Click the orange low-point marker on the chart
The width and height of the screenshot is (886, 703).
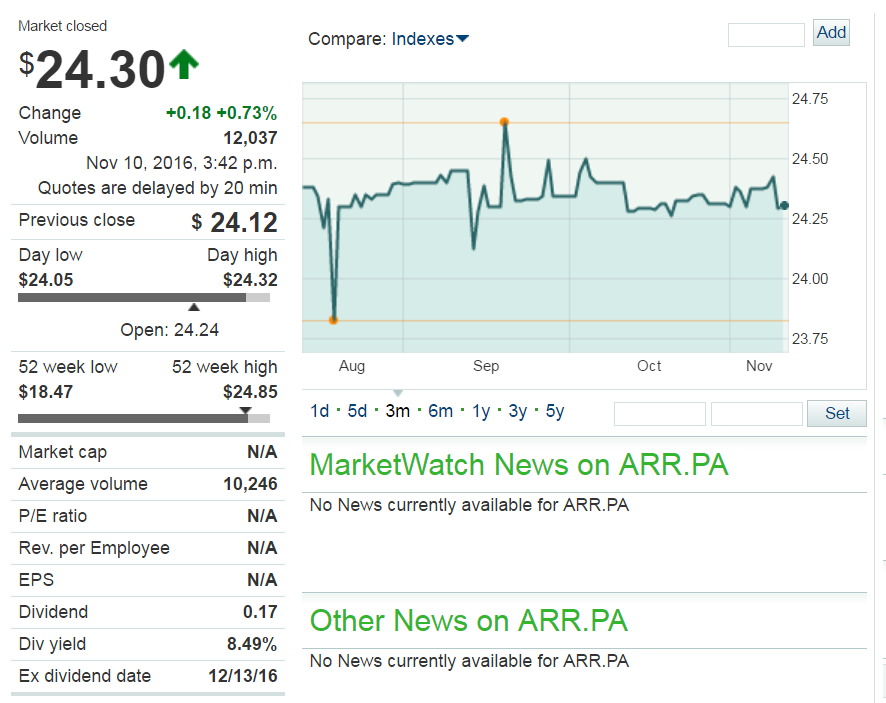pos(334,319)
